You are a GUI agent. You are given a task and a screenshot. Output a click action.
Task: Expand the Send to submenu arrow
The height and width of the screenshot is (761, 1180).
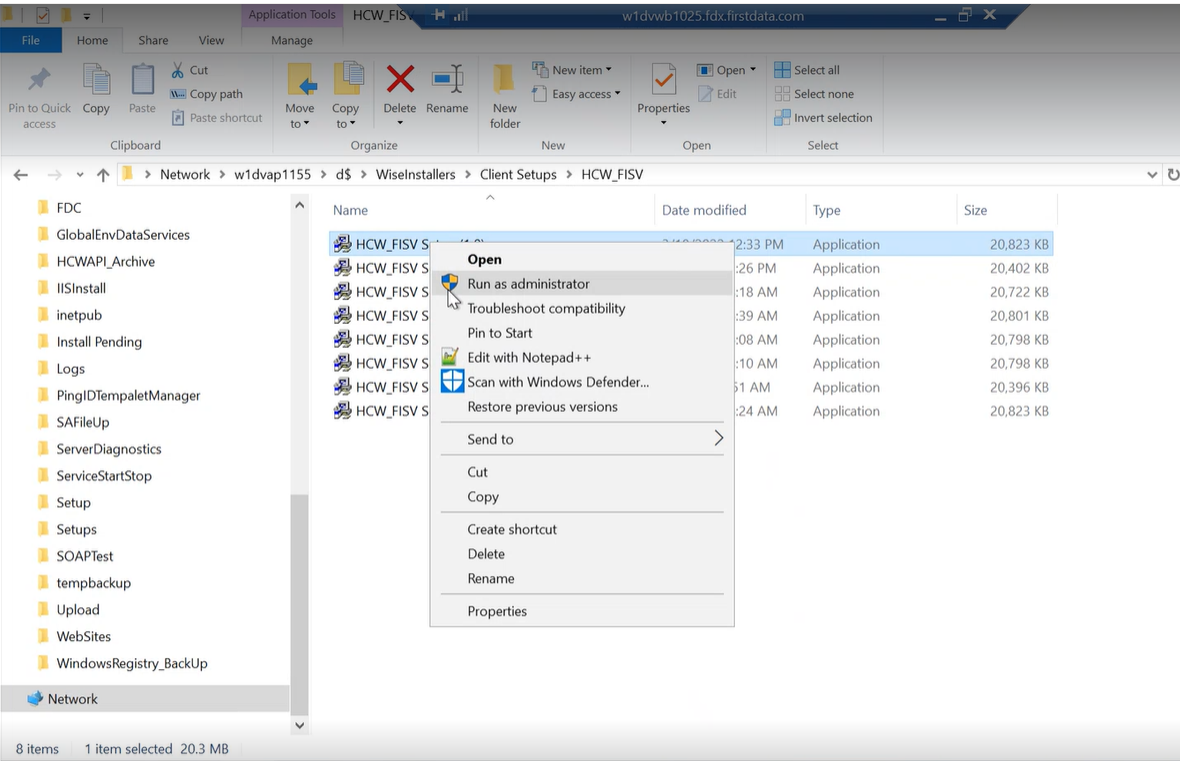(718, 438)
